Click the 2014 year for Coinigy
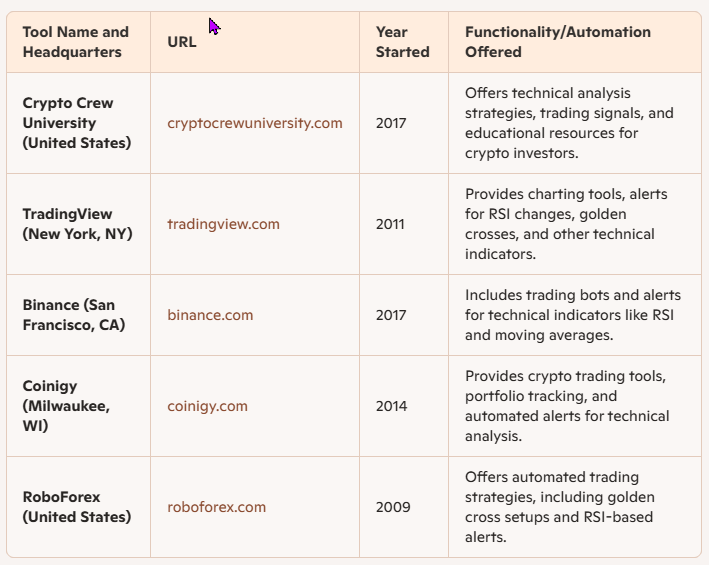 pyautogui.click(x=391, y=406)
